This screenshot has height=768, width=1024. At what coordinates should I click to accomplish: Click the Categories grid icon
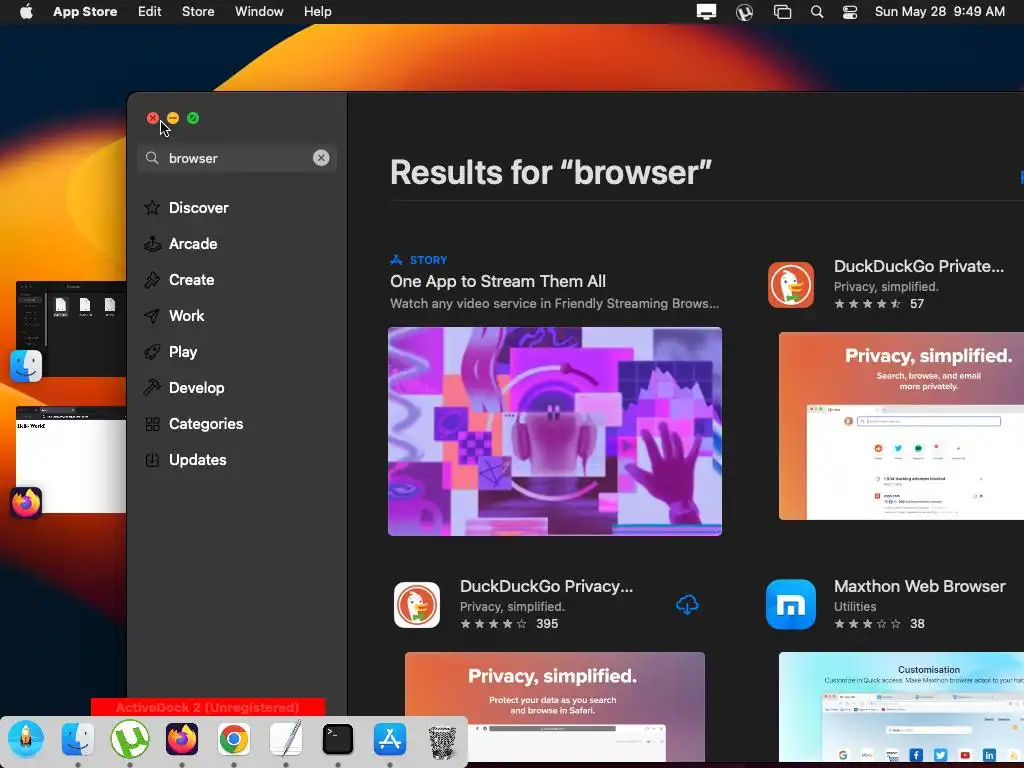coord(152,424)
